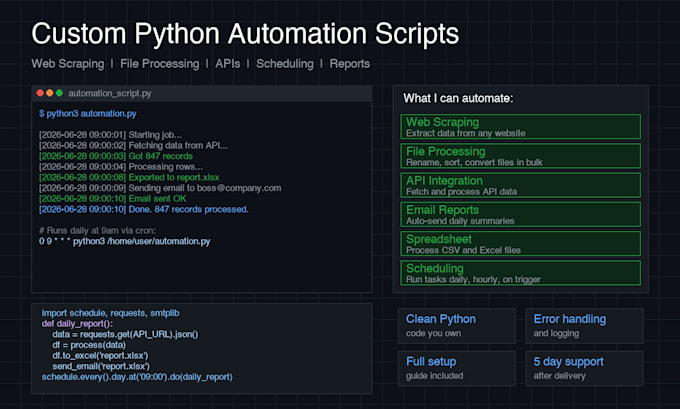
Task: Select the Error handling feature box
Action: tap(584, 326)
